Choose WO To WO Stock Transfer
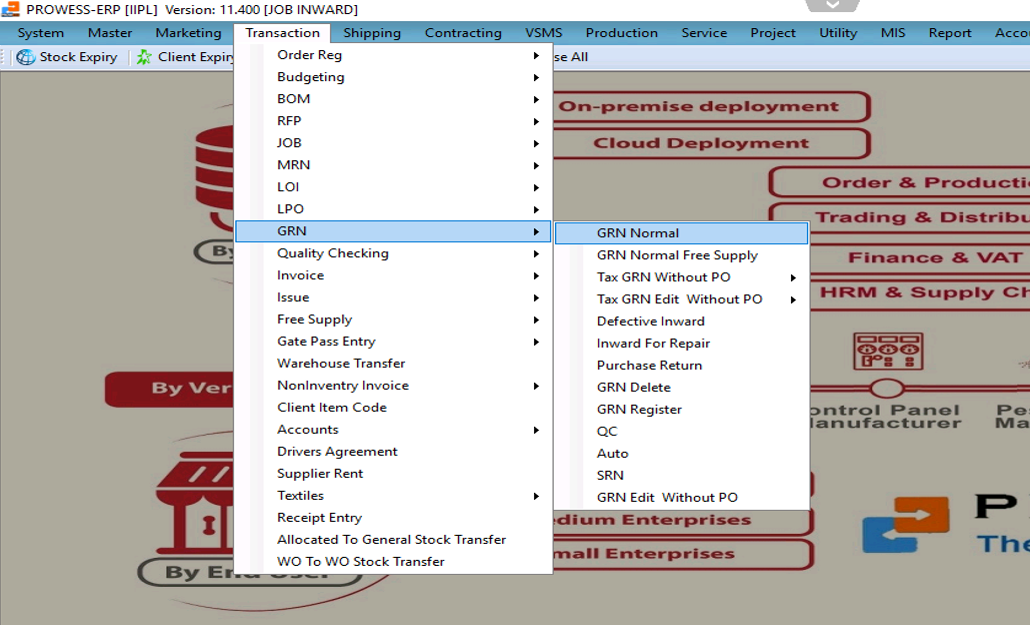This screenshot has width=1030, height=625. tap(360, 561)
